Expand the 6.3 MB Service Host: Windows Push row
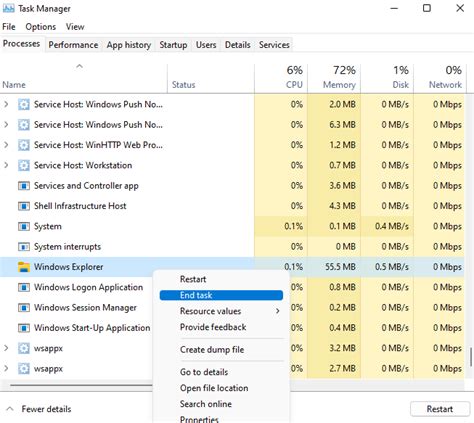Screen dimensions: 474x423 click(x=6, y=124)
